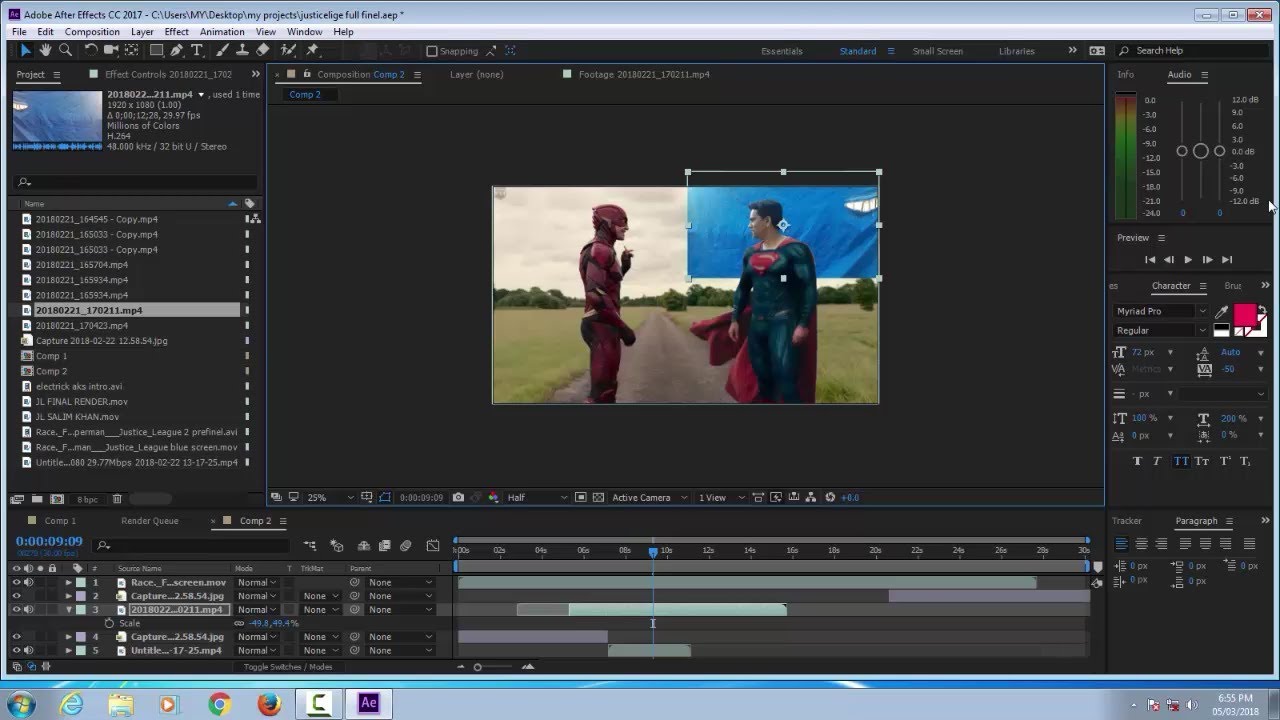Select the Horizontal Type tool
Viewport: 1280px width, 720px height.
coord(197,50)
